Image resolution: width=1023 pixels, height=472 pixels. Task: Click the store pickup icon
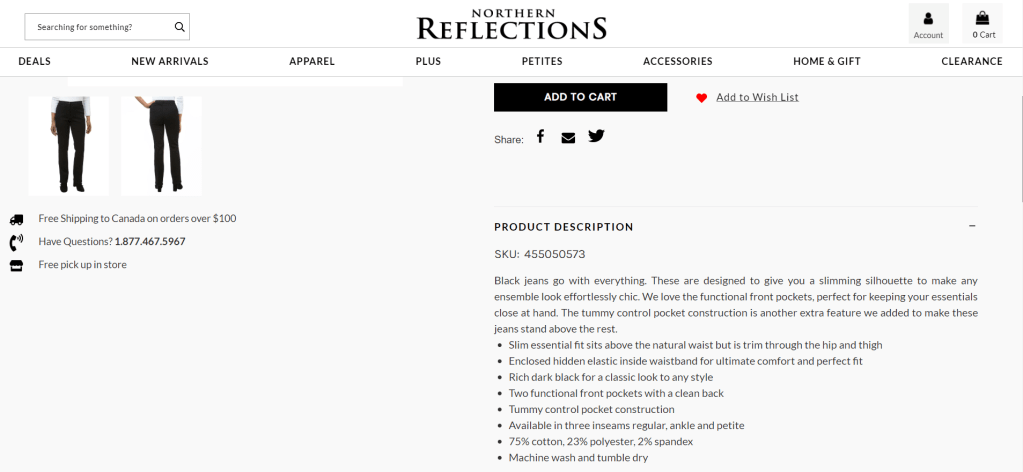point(16,265)
